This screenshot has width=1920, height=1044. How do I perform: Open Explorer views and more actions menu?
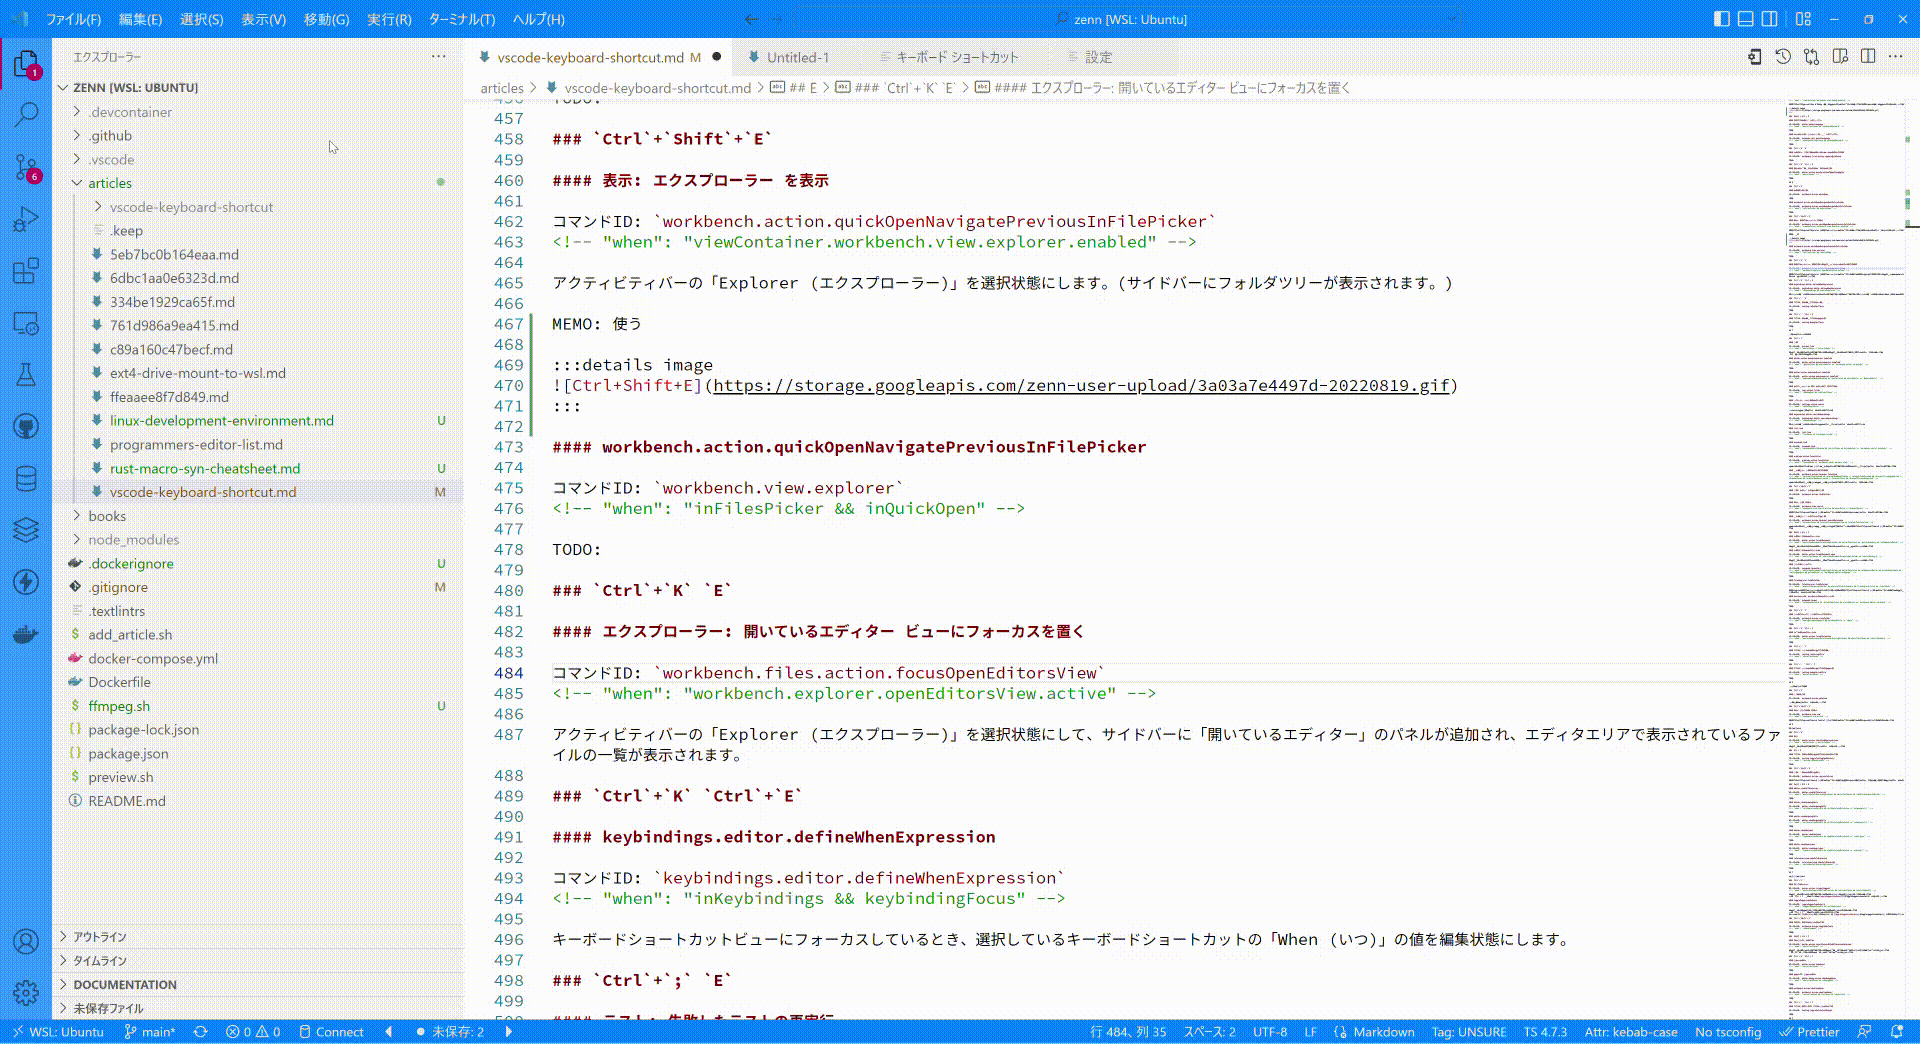(x=439, y=57)
